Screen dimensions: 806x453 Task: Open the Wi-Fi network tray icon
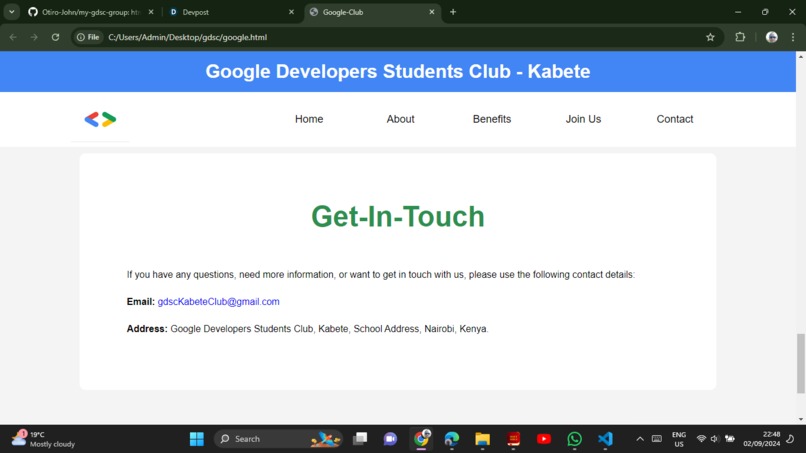[701, 439]
